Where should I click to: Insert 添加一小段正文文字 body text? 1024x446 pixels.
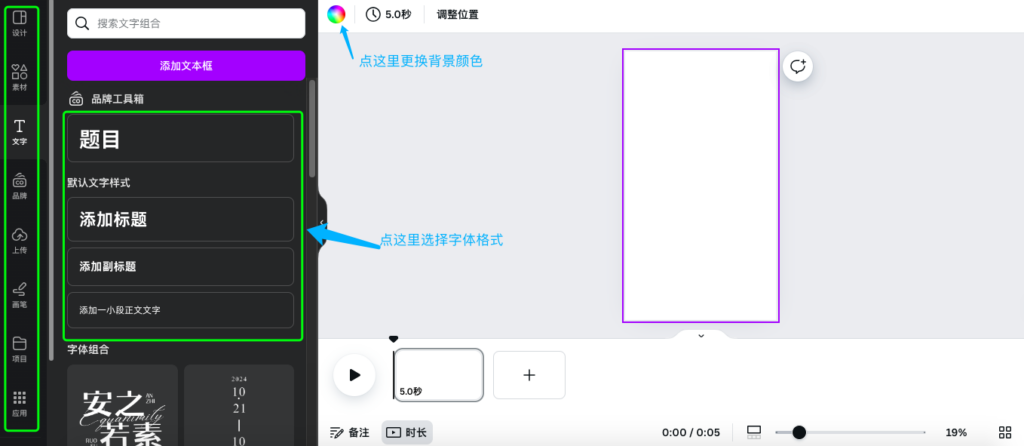pos(180,310)
